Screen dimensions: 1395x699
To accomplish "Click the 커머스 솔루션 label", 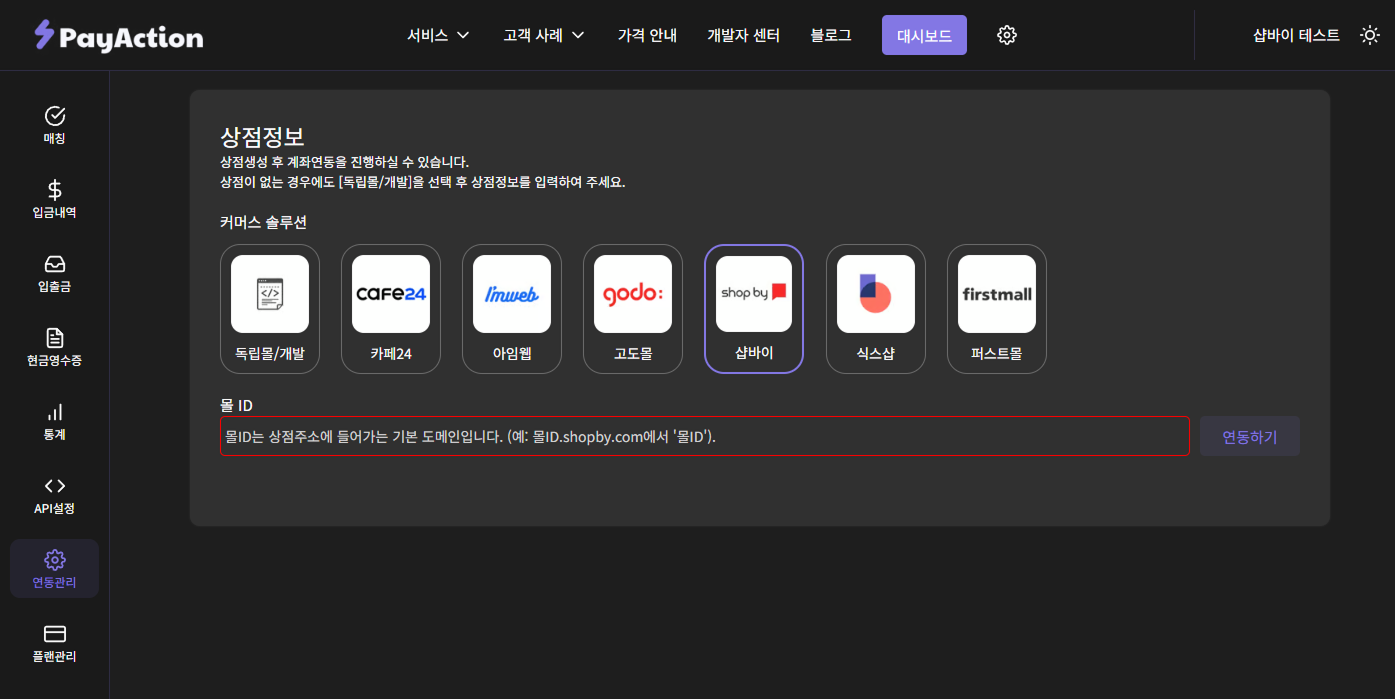I will (263, 222).
